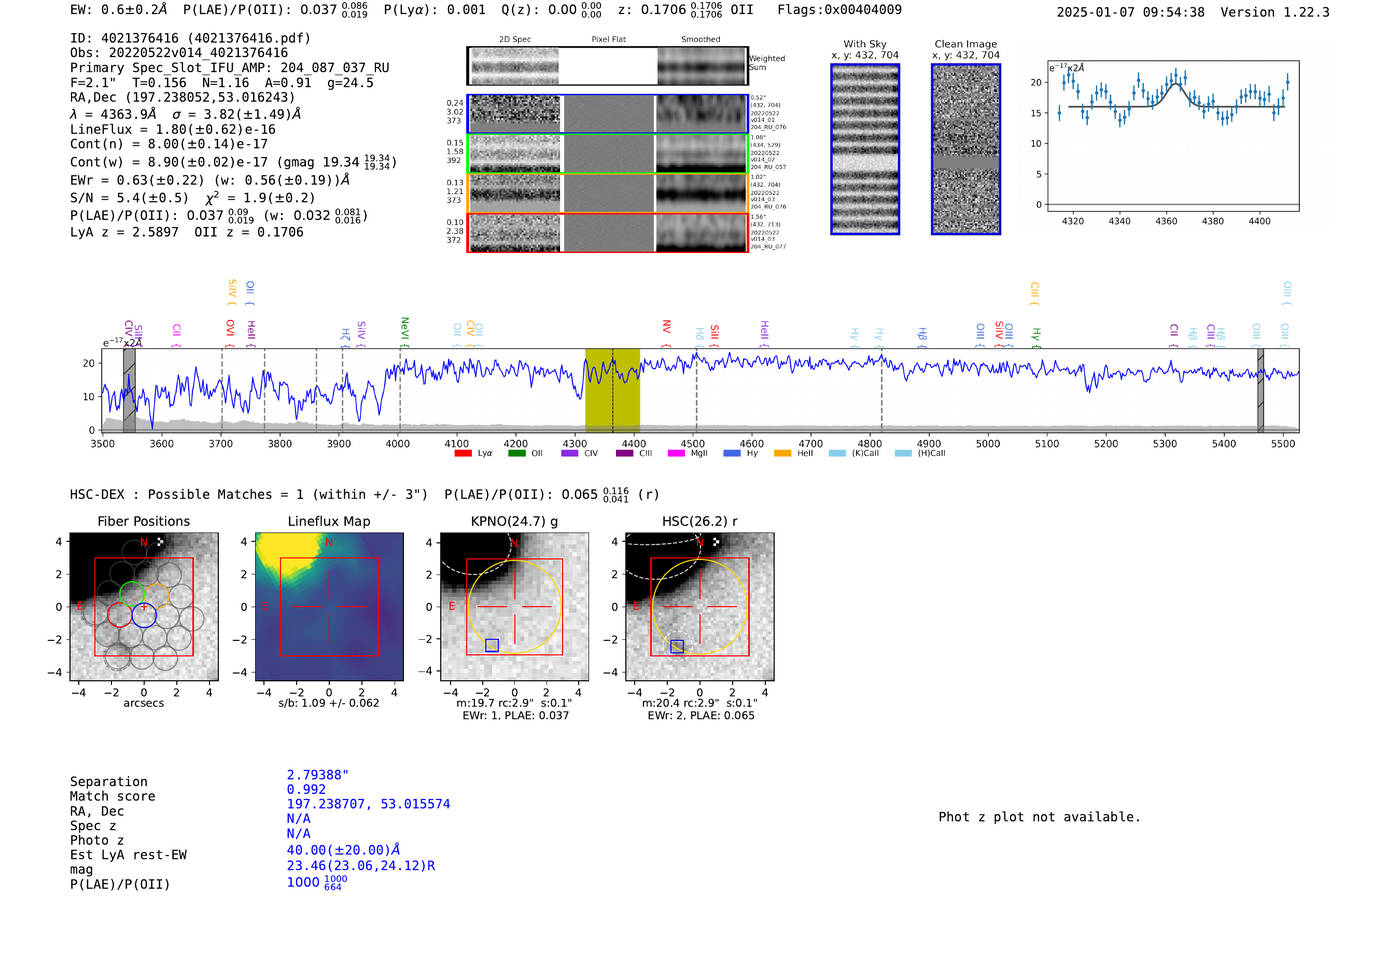
Task: Click the OII green legend swatch
Action: (x=516, y=453)
